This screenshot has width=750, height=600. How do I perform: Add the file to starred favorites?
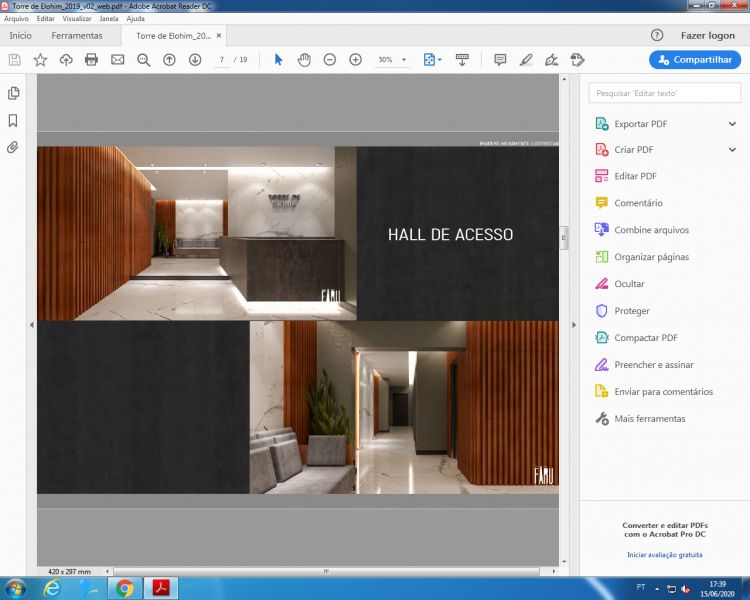pyautogui.click(x=40, y=60)
